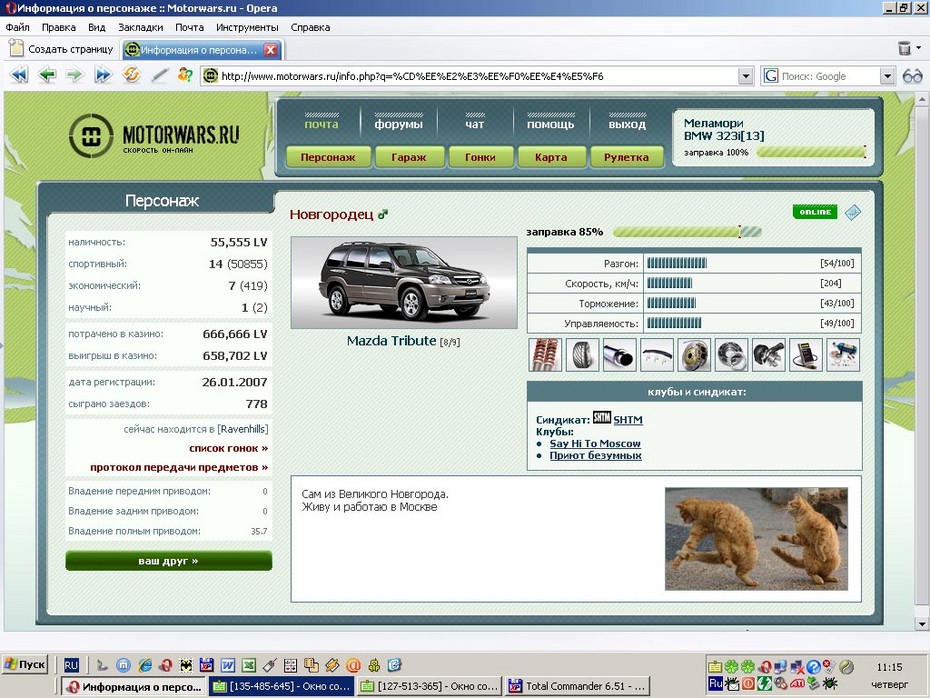Open the Справка menu

tap(310, 27)
